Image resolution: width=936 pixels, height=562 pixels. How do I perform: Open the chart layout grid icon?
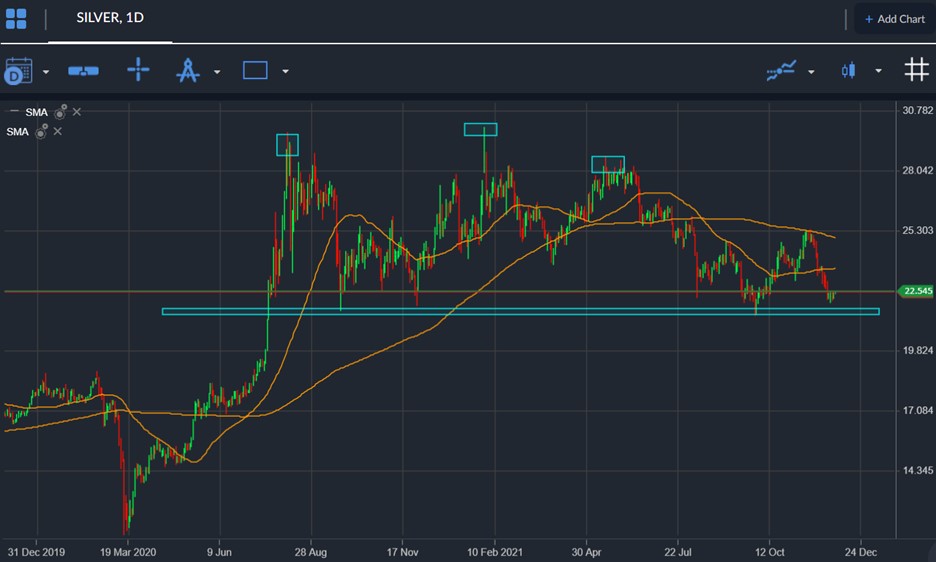click(x=16, y=19)
